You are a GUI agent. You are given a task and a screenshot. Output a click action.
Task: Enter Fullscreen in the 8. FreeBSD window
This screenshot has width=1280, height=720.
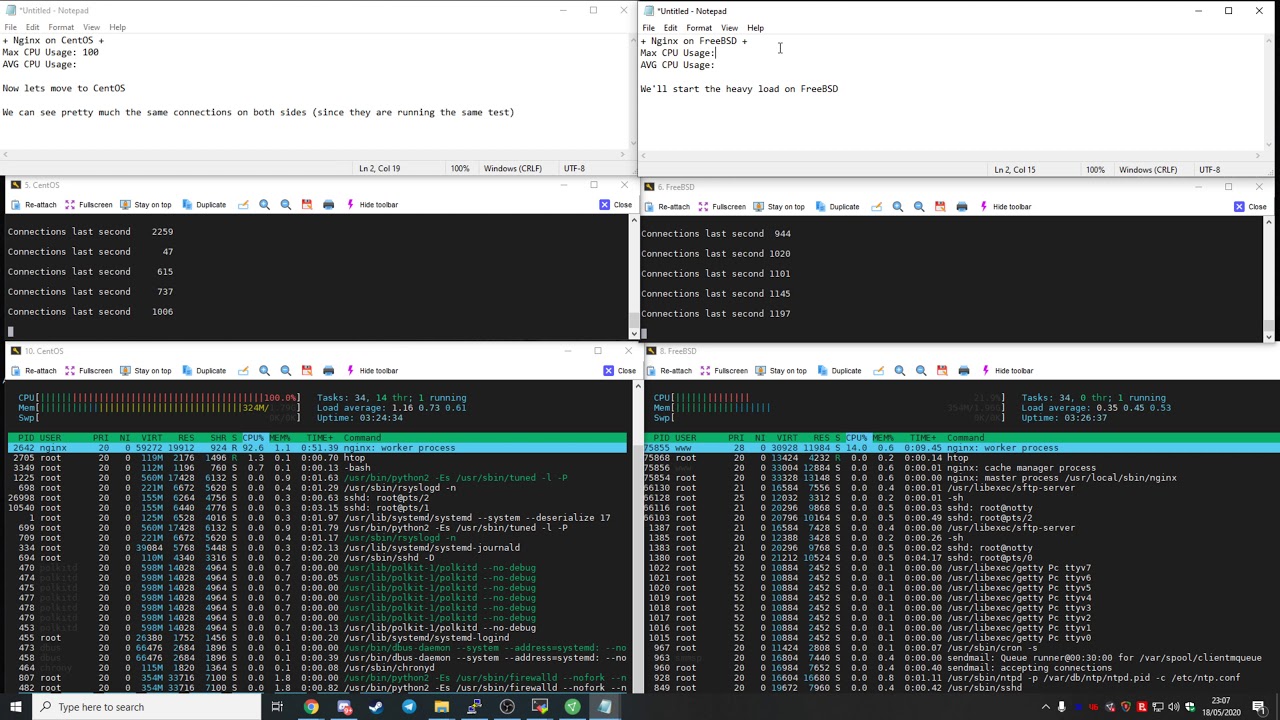coord(724,371)
